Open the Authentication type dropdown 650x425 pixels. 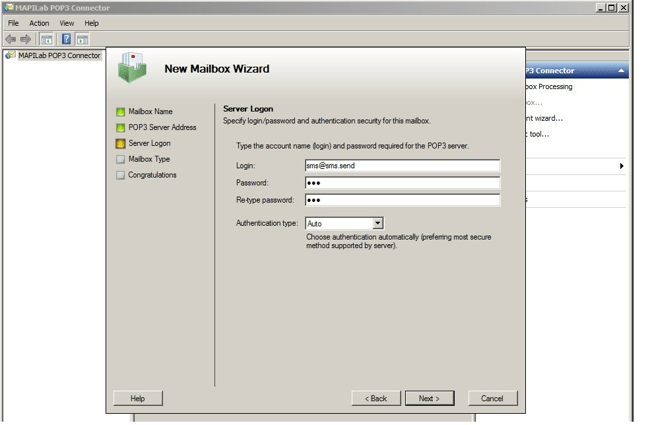tap(377, 223)
